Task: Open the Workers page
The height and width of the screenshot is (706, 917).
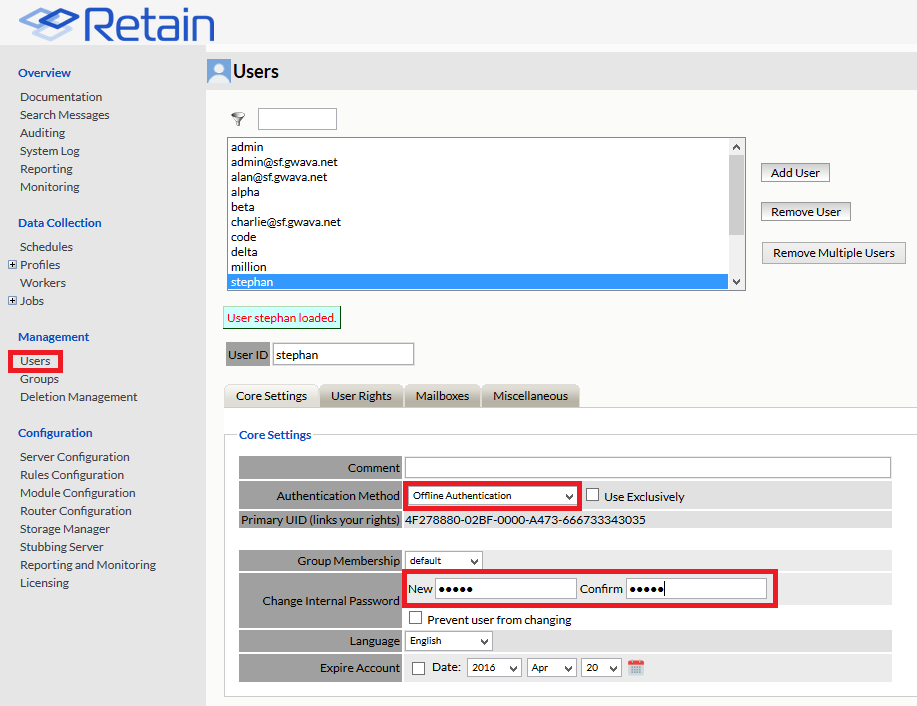Action: (43, 283)
